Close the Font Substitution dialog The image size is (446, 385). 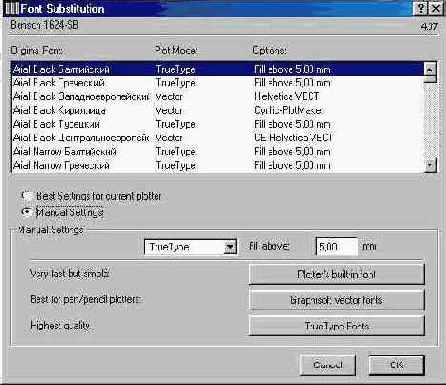435,8
